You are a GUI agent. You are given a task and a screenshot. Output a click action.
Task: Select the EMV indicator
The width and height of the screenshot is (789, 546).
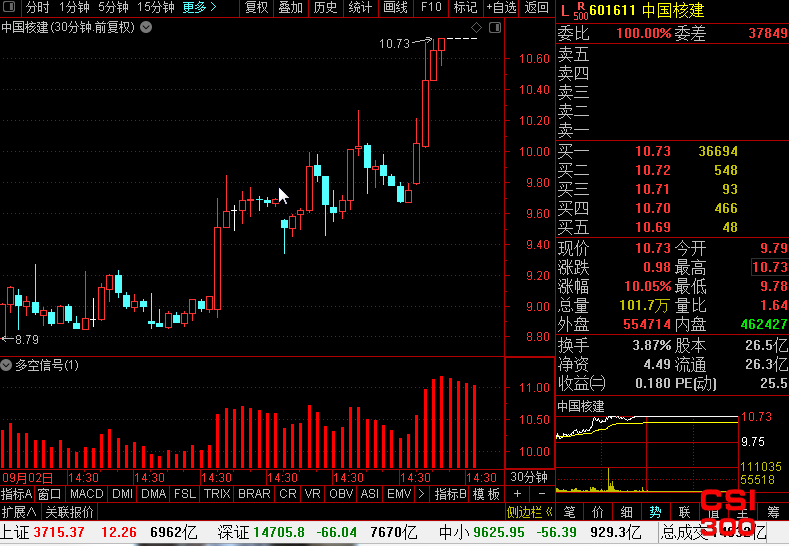click(x=399, y=494)
